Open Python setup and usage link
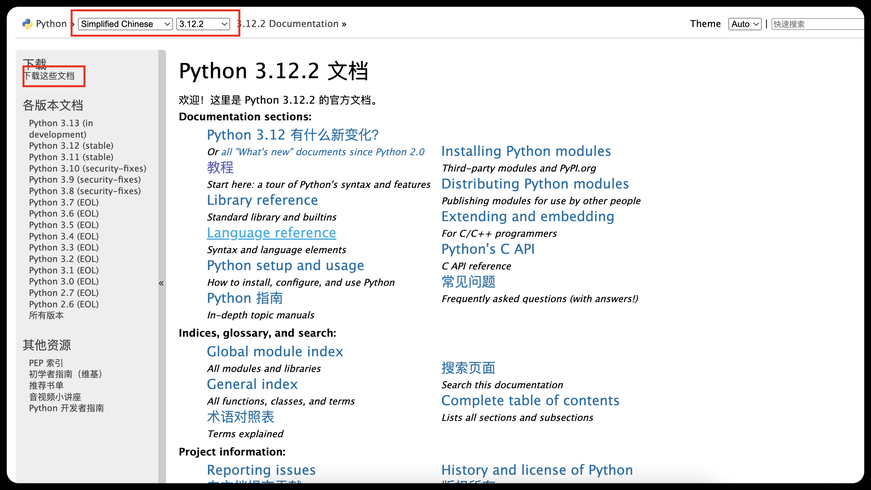The width and height of the screenshot is (871, 490). point(286,266)
